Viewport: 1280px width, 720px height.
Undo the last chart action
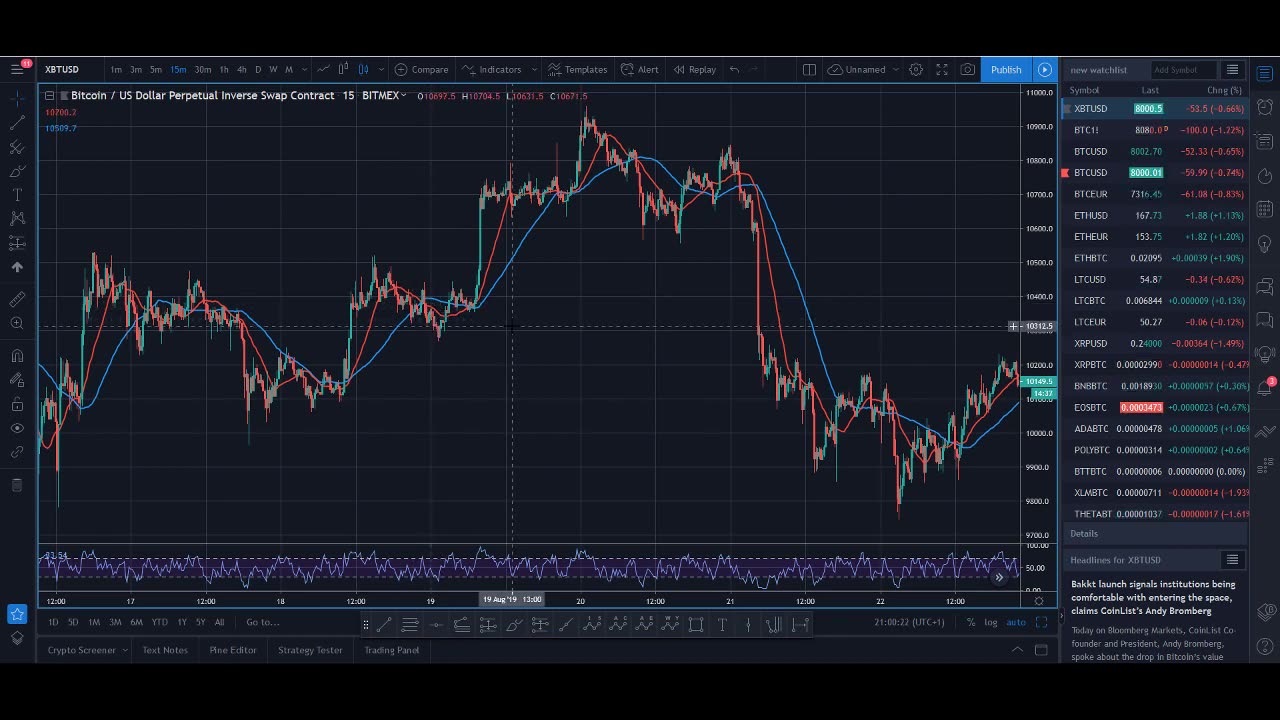point(734,69)
